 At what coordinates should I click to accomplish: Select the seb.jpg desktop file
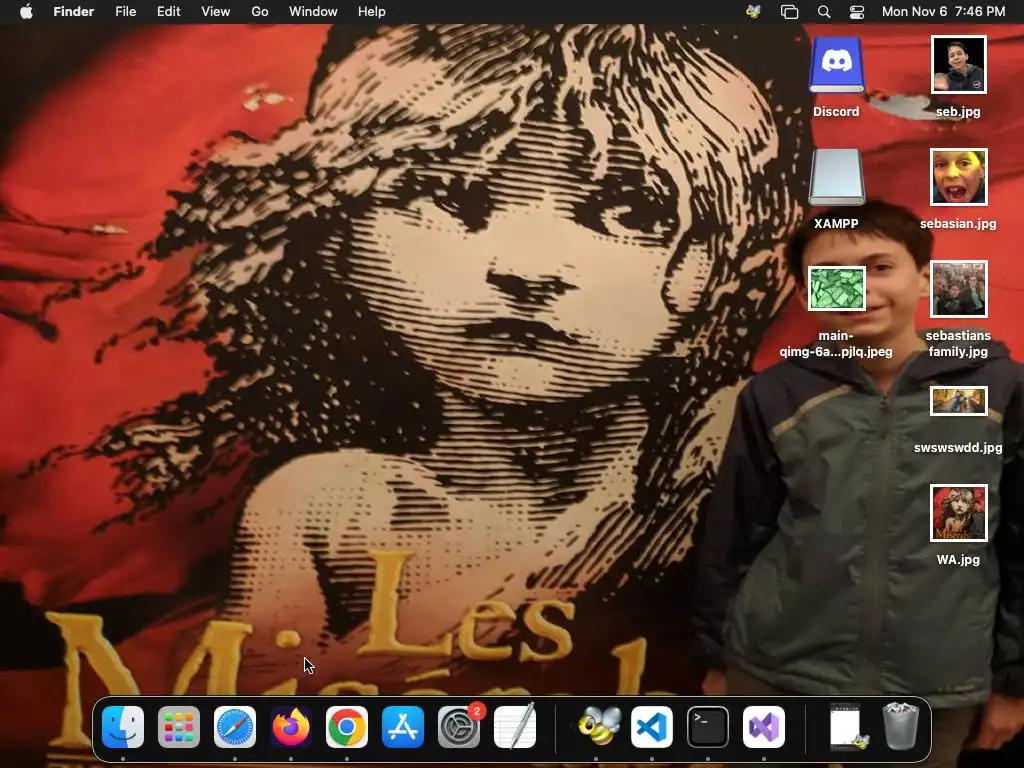[x=958, y=65]
